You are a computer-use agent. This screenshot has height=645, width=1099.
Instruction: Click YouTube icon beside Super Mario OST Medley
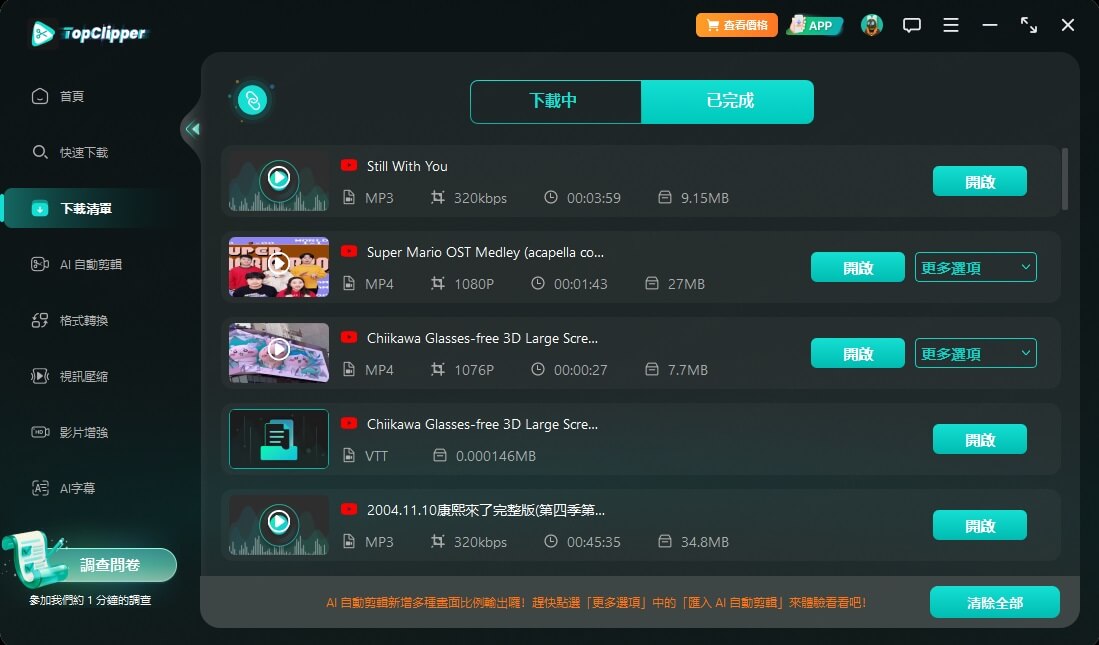(x=349, y=251)
